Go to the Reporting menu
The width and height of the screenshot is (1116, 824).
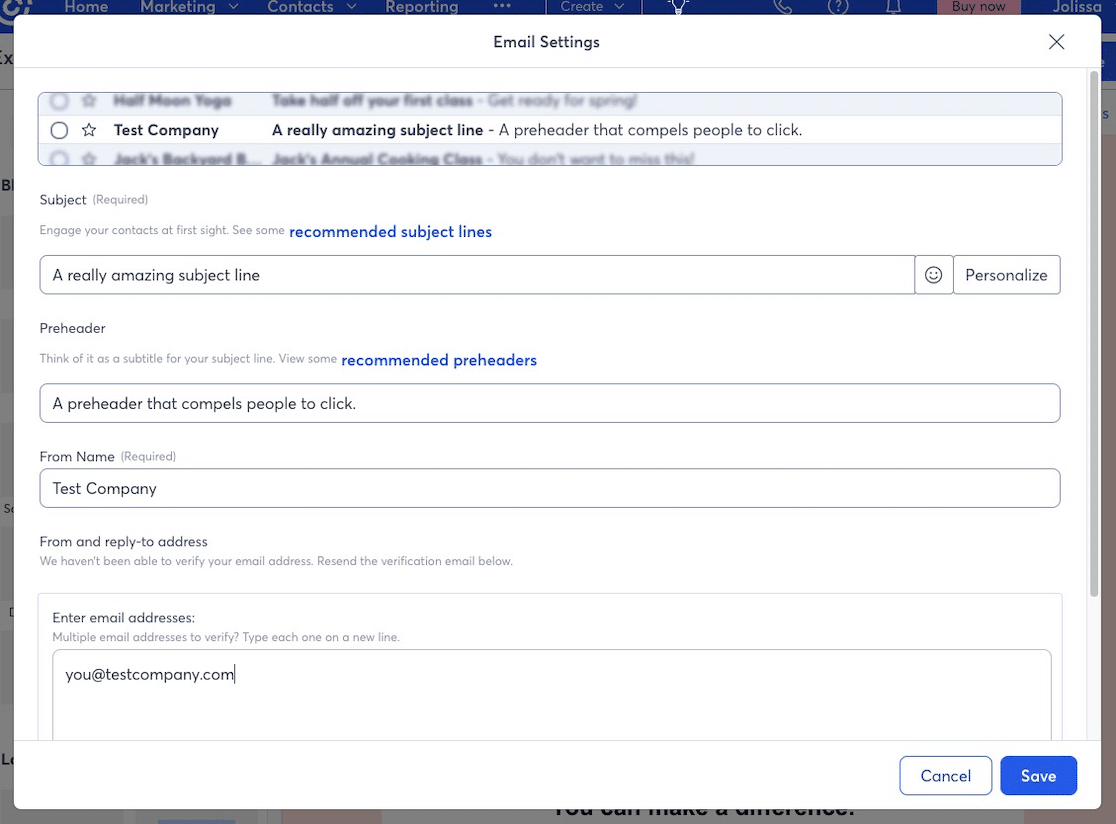click(421, 8)
